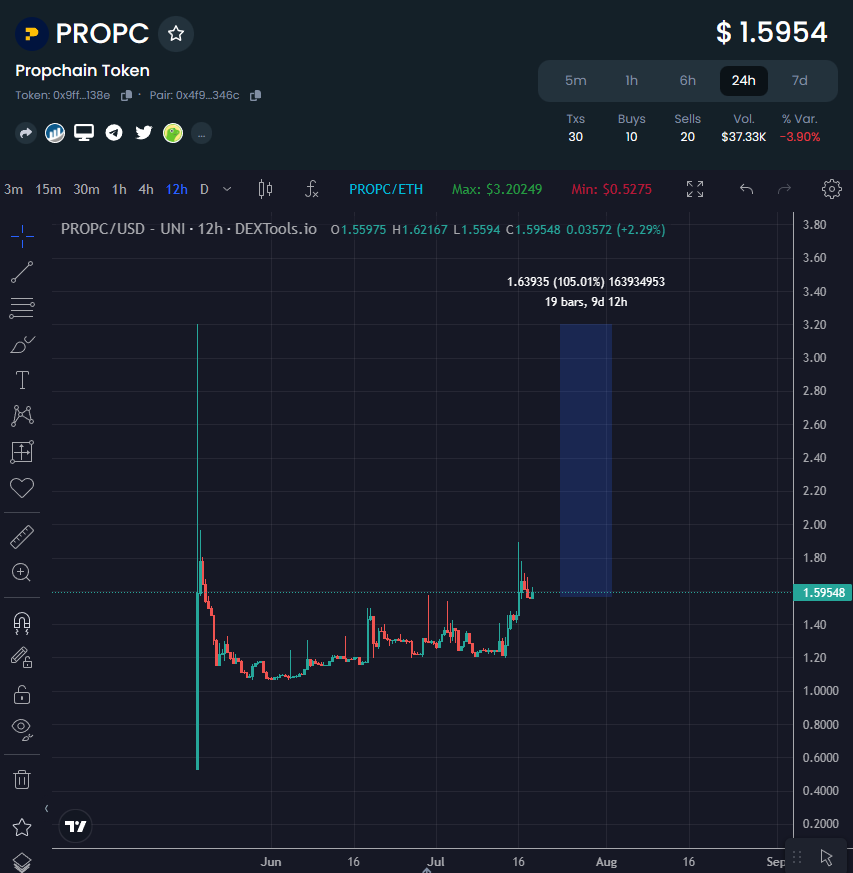Open the more-links ellipsis menu
Viewport: 853px width, 873px height.
click(x=201, y=133)
